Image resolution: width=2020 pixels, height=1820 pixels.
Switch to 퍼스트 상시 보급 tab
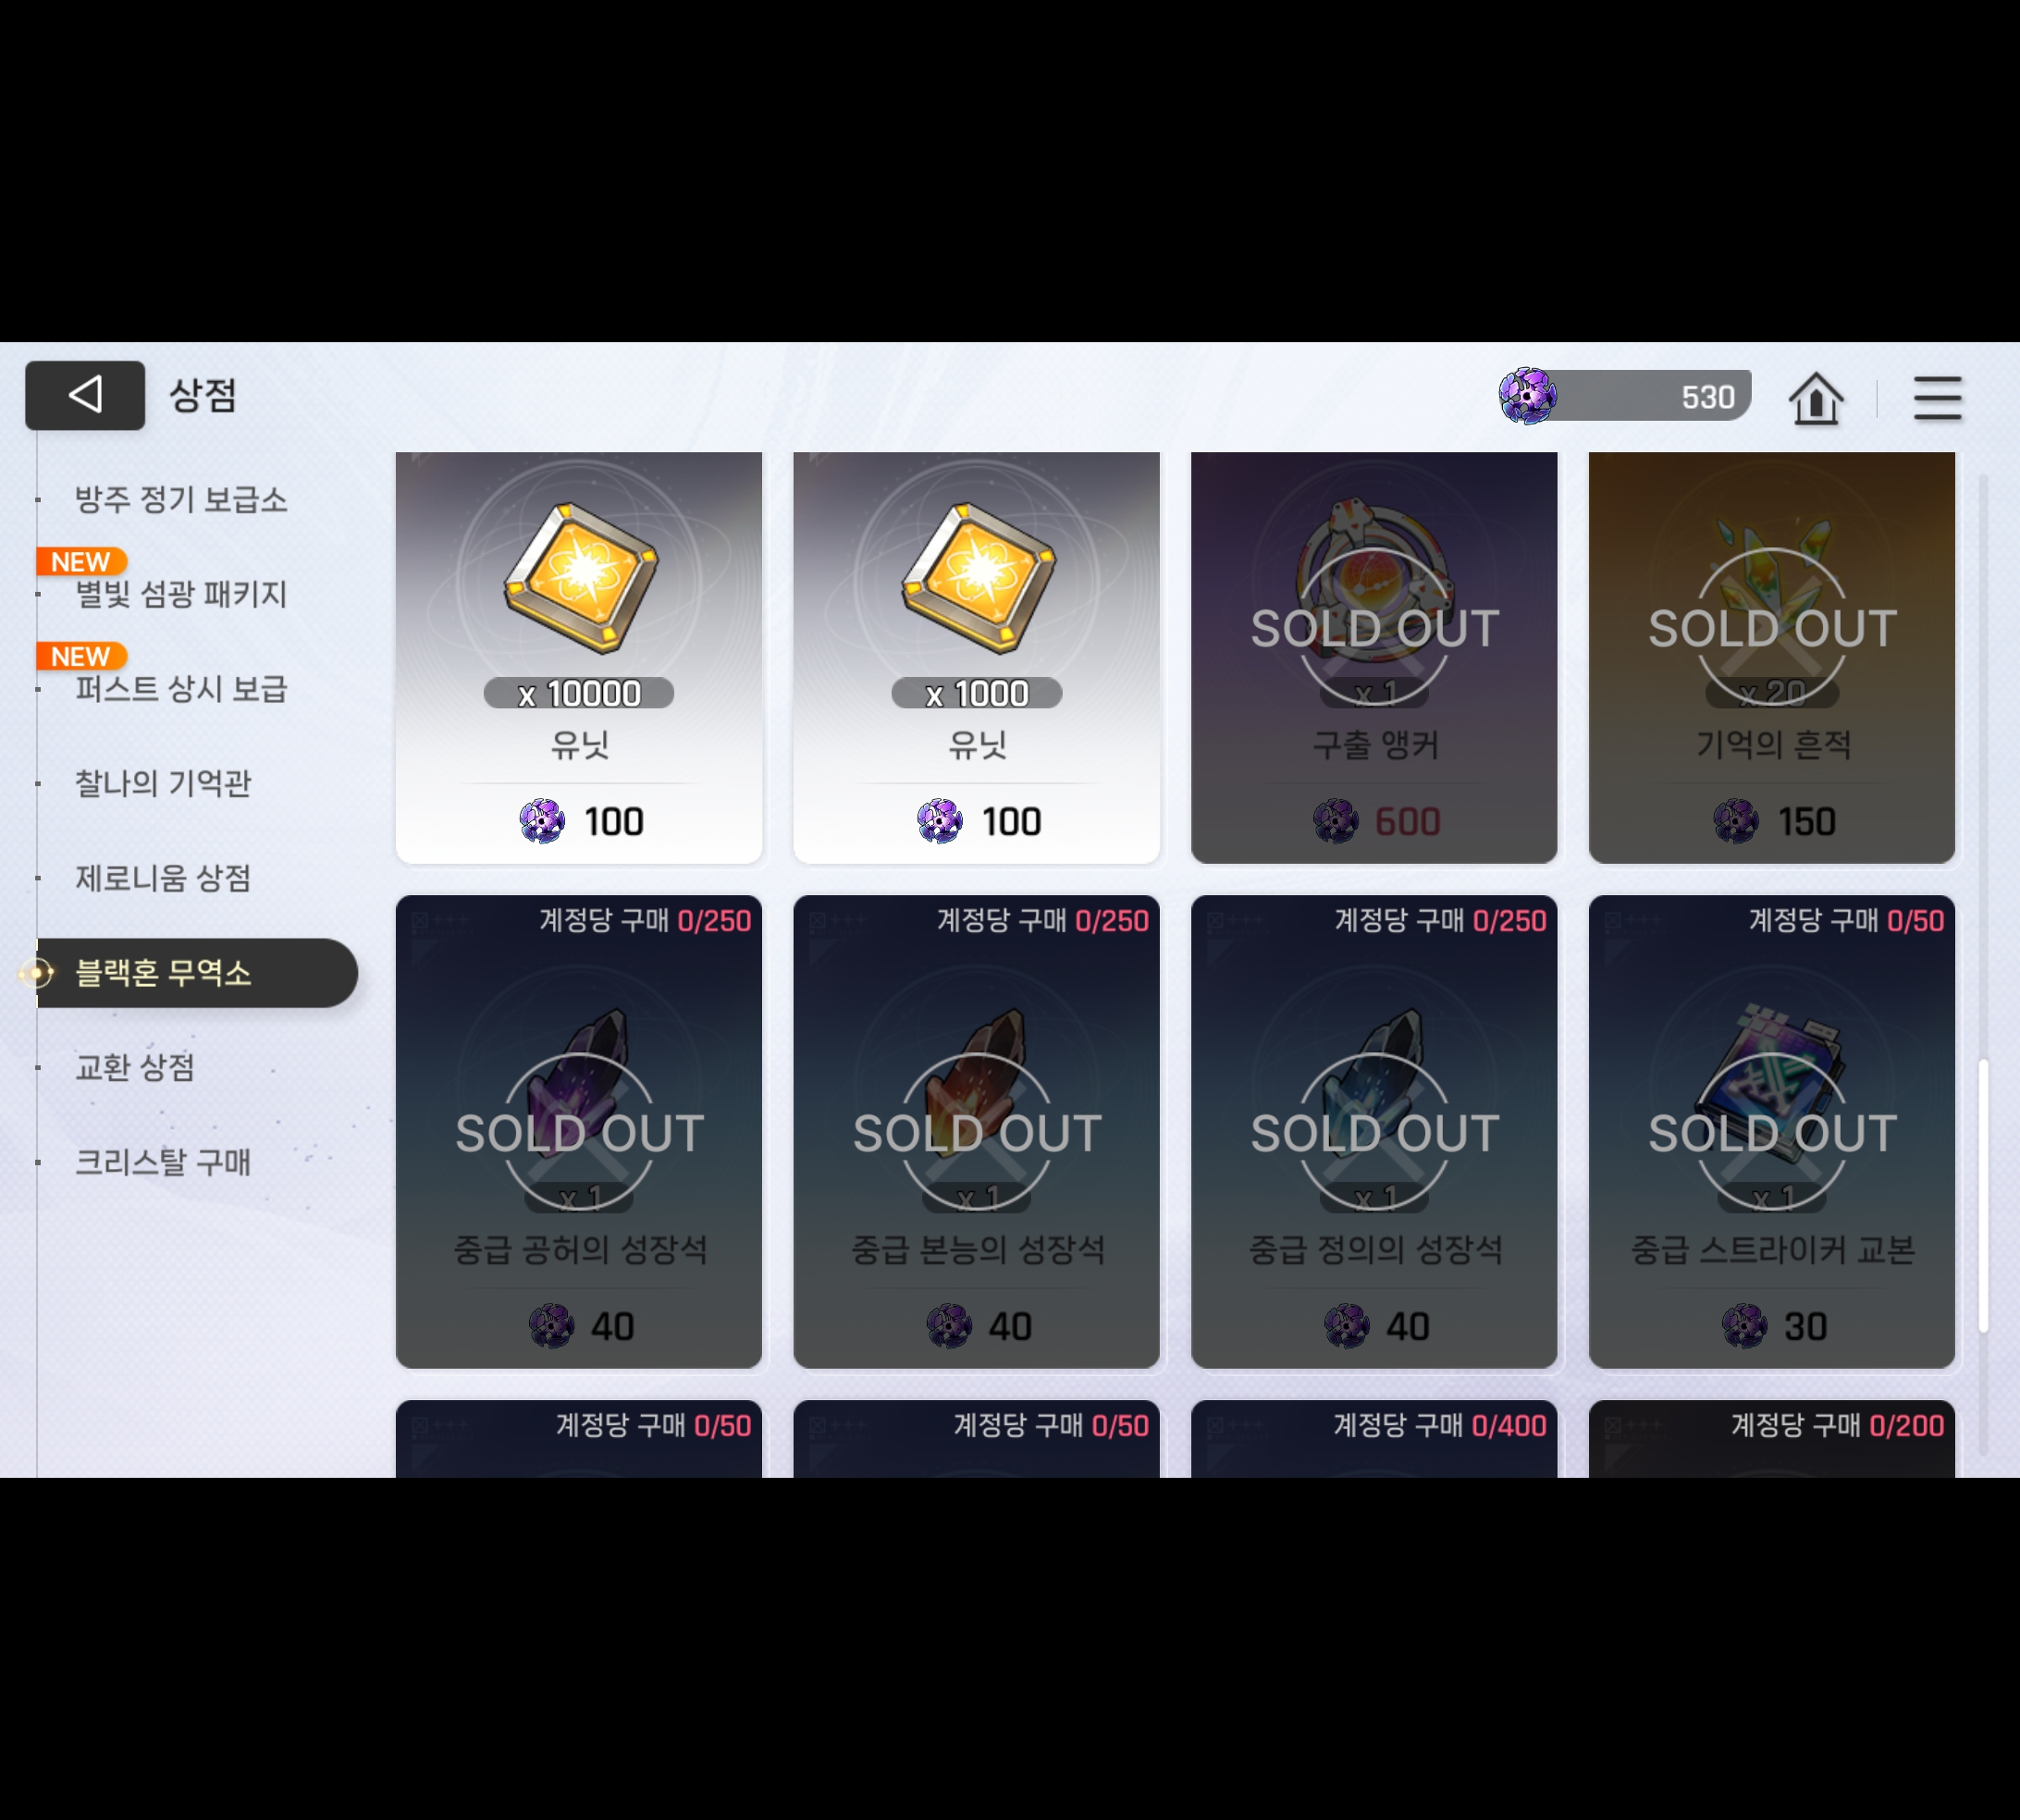181,688
